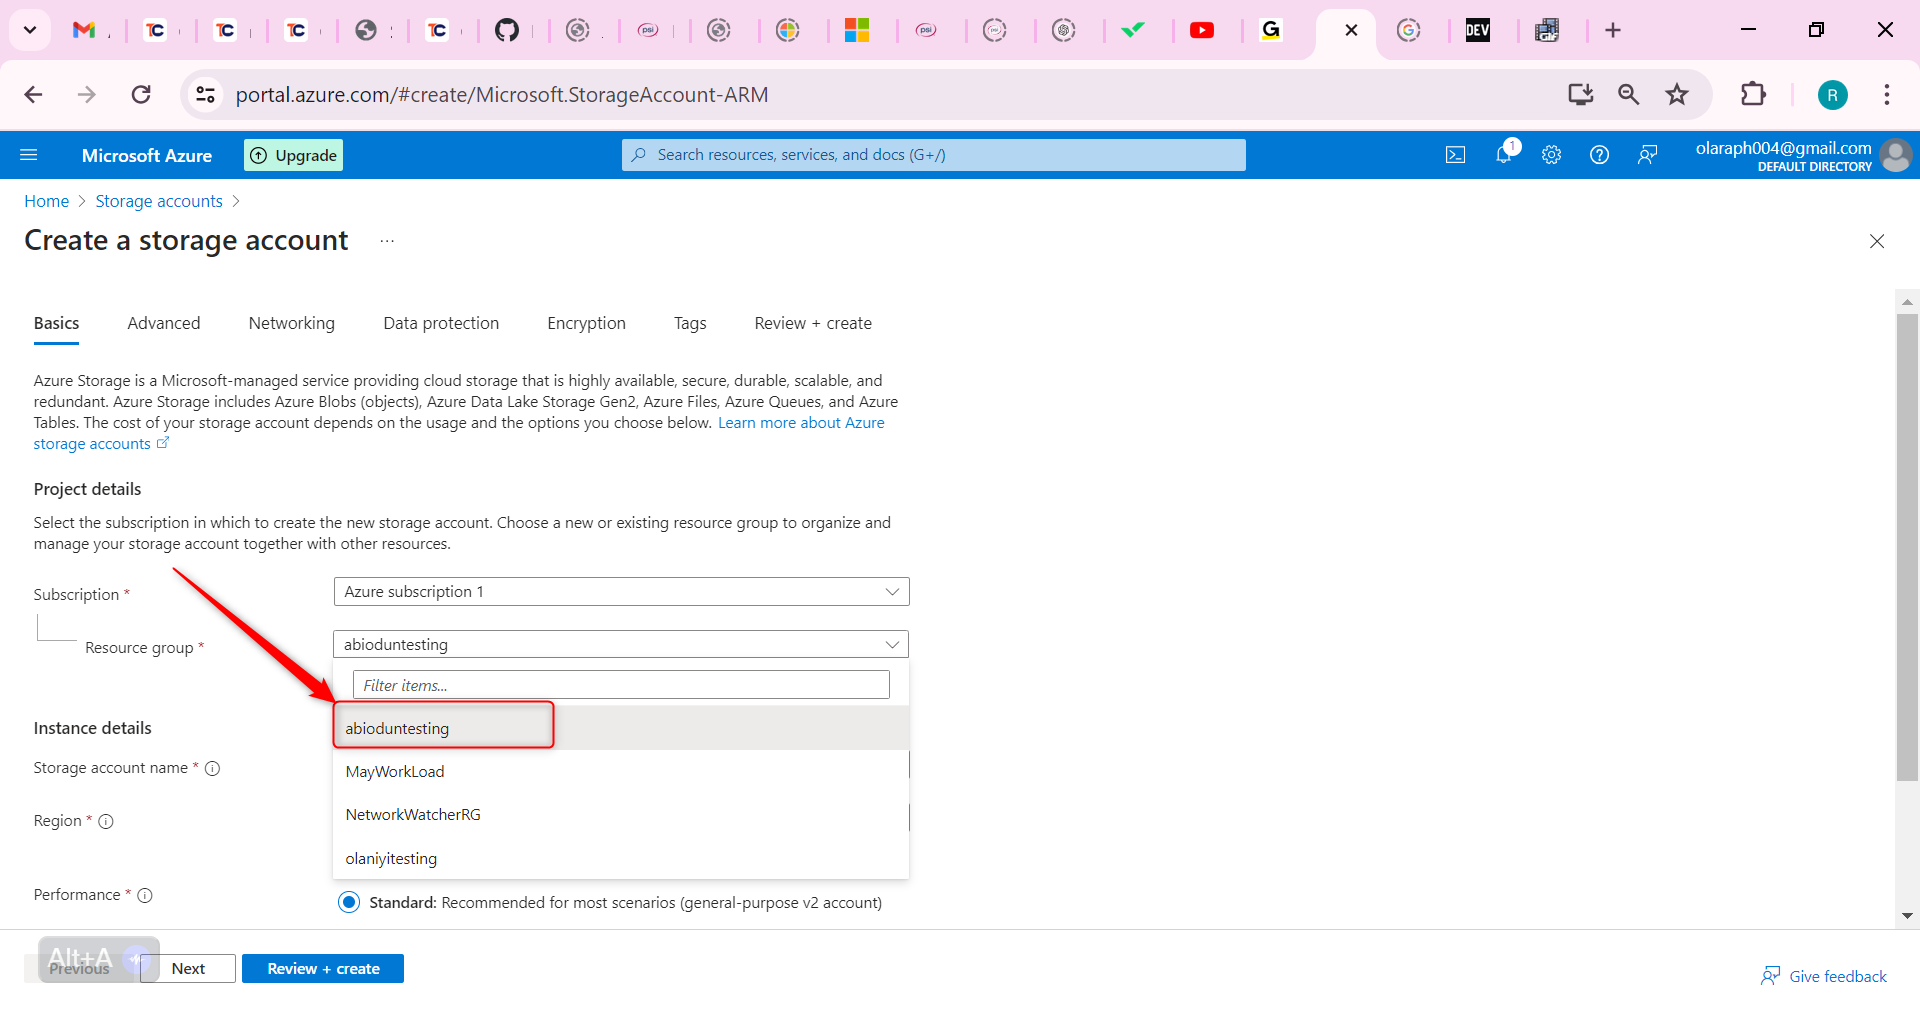Open the portal hamburger menu

(x=30, y=154)
